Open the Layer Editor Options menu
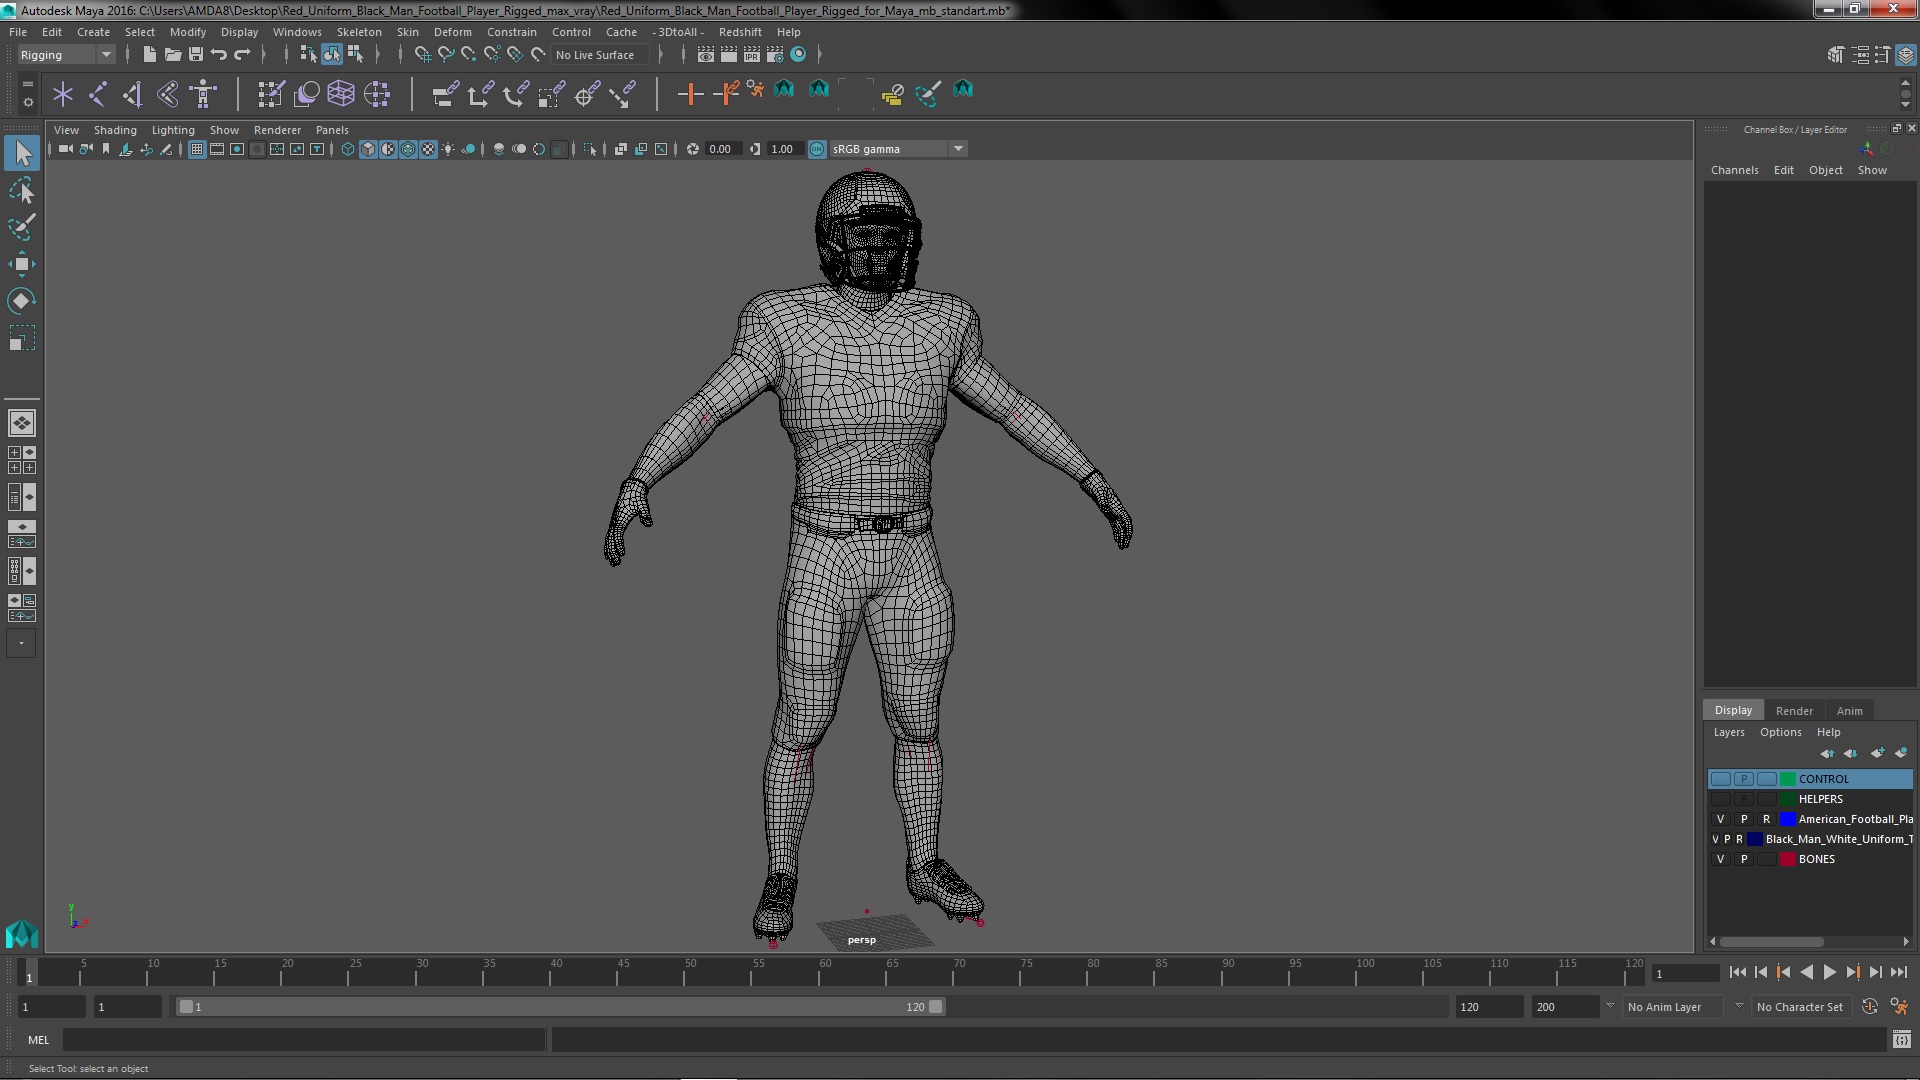The image size is (1920, 1080). [x=1780, y=732]
